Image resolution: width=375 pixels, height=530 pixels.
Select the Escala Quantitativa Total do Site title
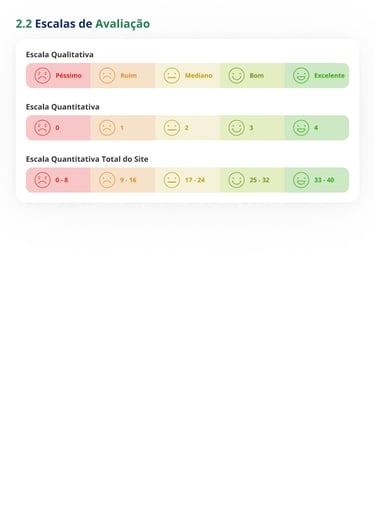(x=87, y=159)
